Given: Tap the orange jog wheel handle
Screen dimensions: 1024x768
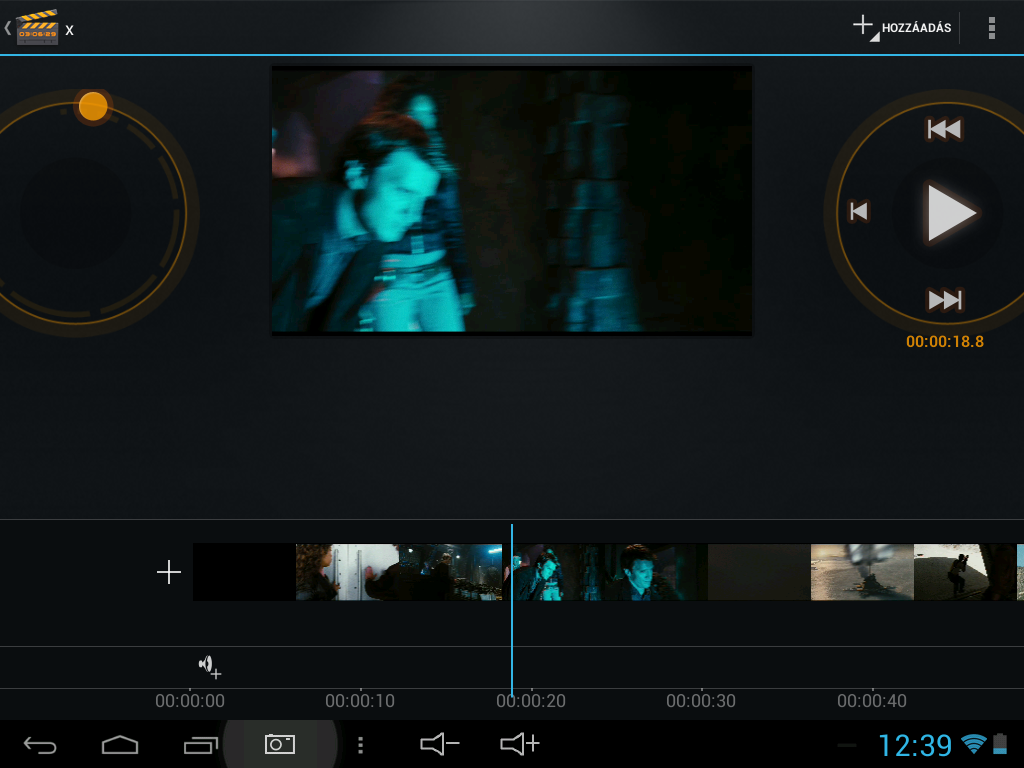Looking at the screenshot, I should pyautogui.click(x=93, y=106).
